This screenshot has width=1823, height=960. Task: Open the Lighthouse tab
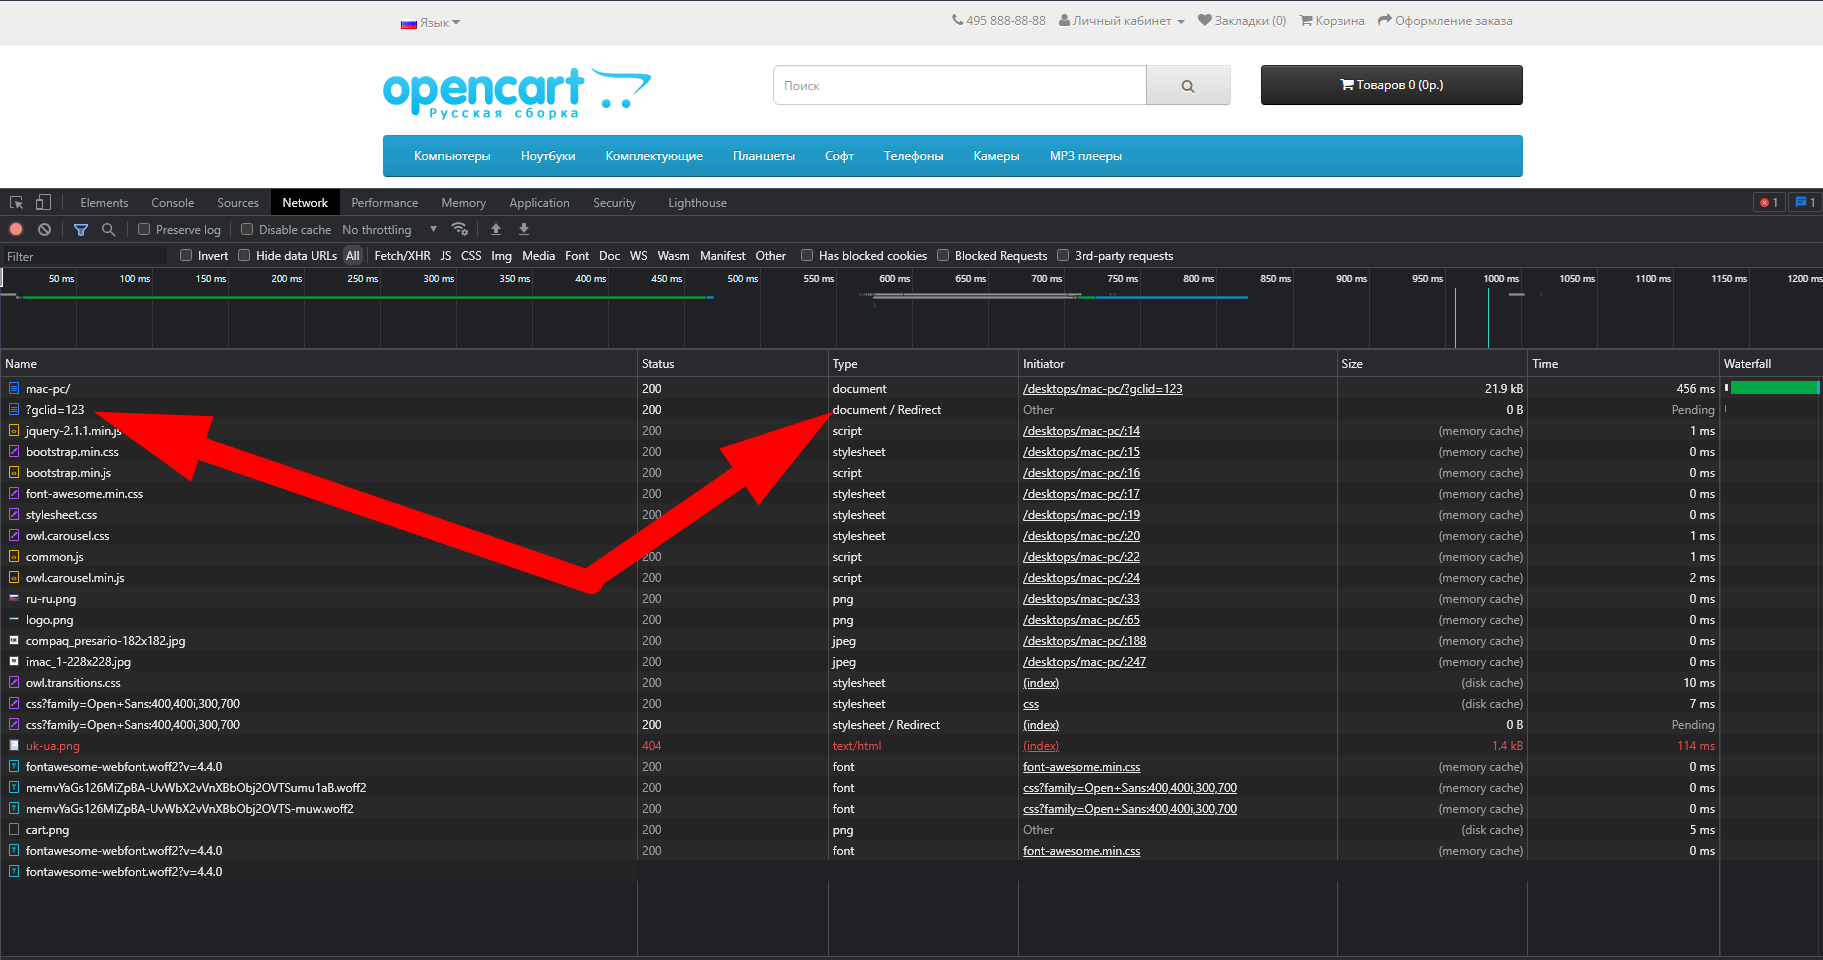[x=697, y=202]
